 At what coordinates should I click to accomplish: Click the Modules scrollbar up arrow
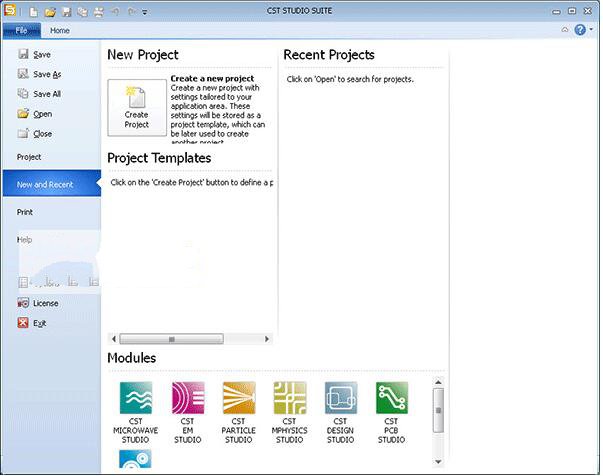pyautogui.click(x=438, y=382)
